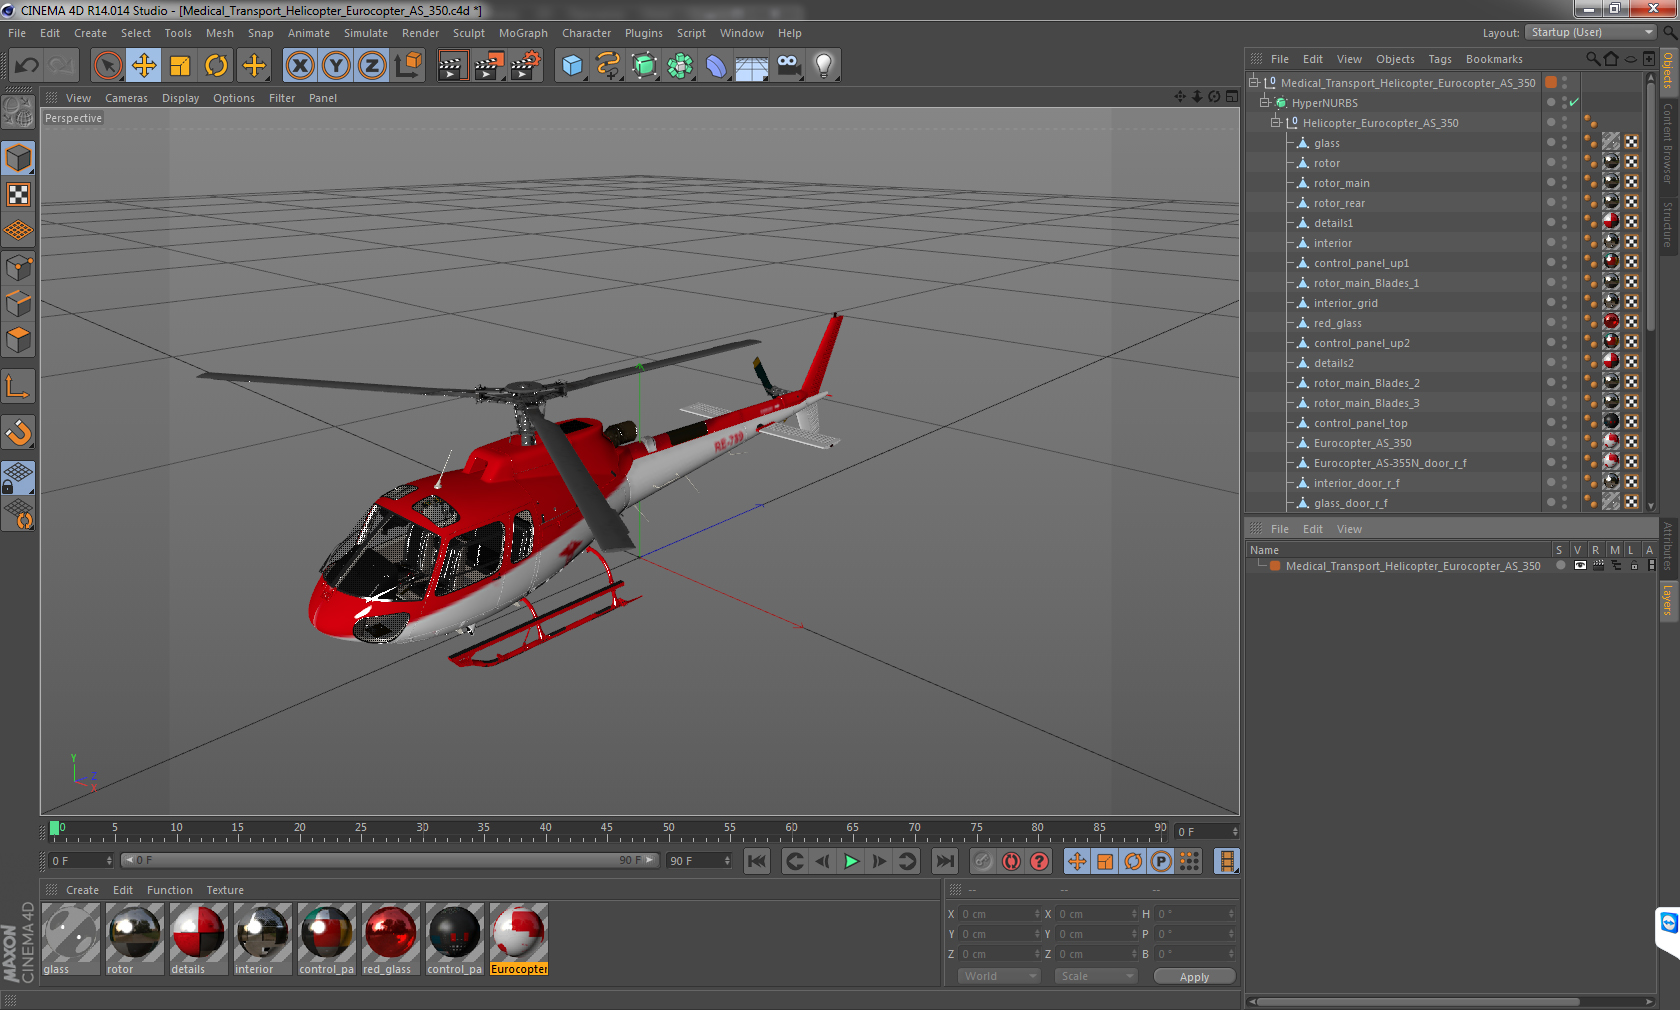
Task: Open the spline pen tools icon
Action: 608,66
